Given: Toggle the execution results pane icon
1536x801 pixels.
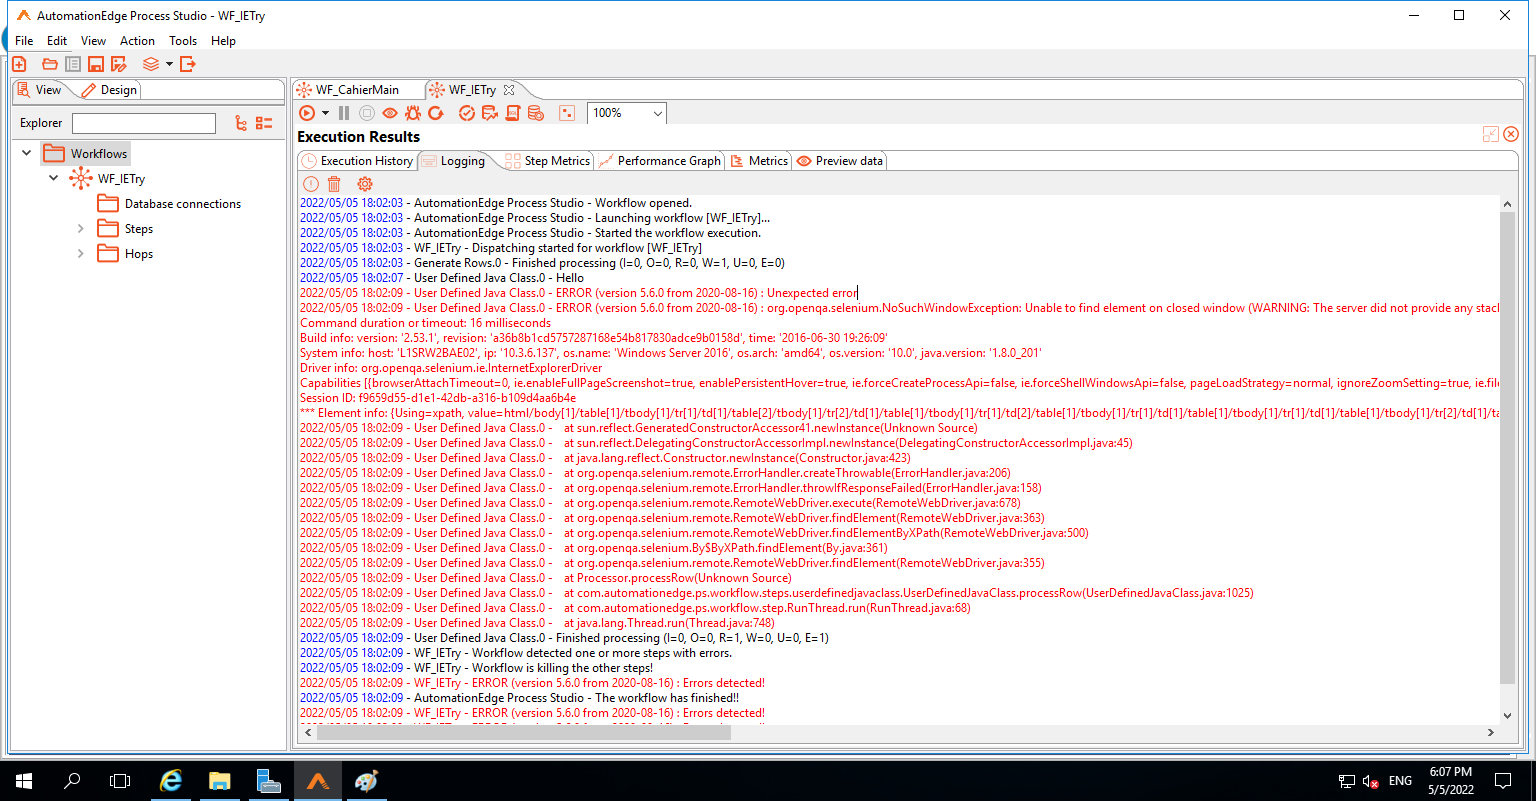Looking at the screenshot, I should 567,113.
